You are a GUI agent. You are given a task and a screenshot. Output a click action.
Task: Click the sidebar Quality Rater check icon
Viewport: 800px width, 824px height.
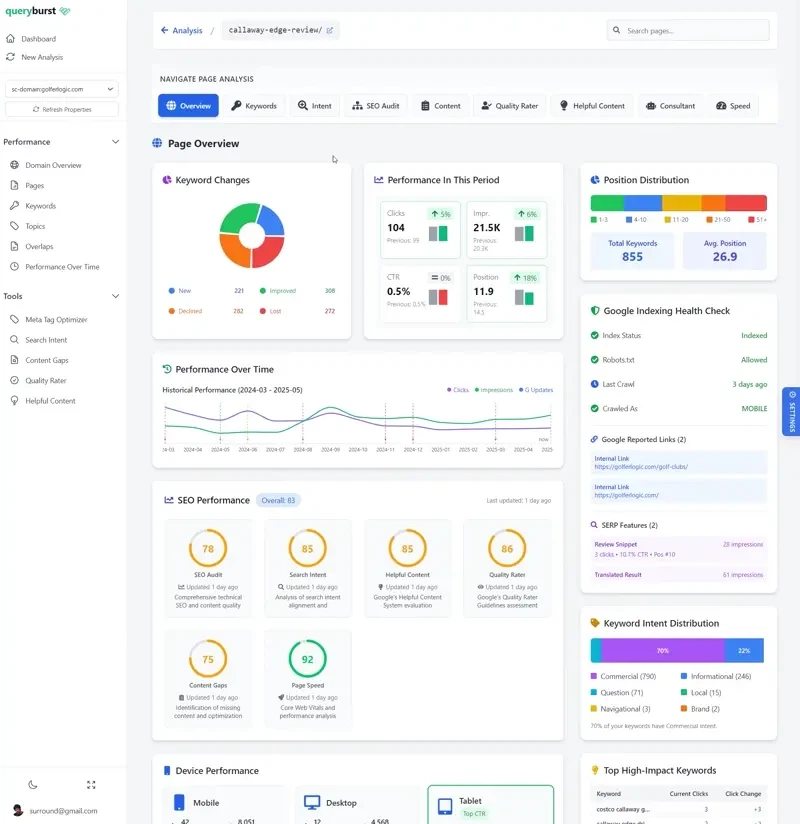pos(14,380)
